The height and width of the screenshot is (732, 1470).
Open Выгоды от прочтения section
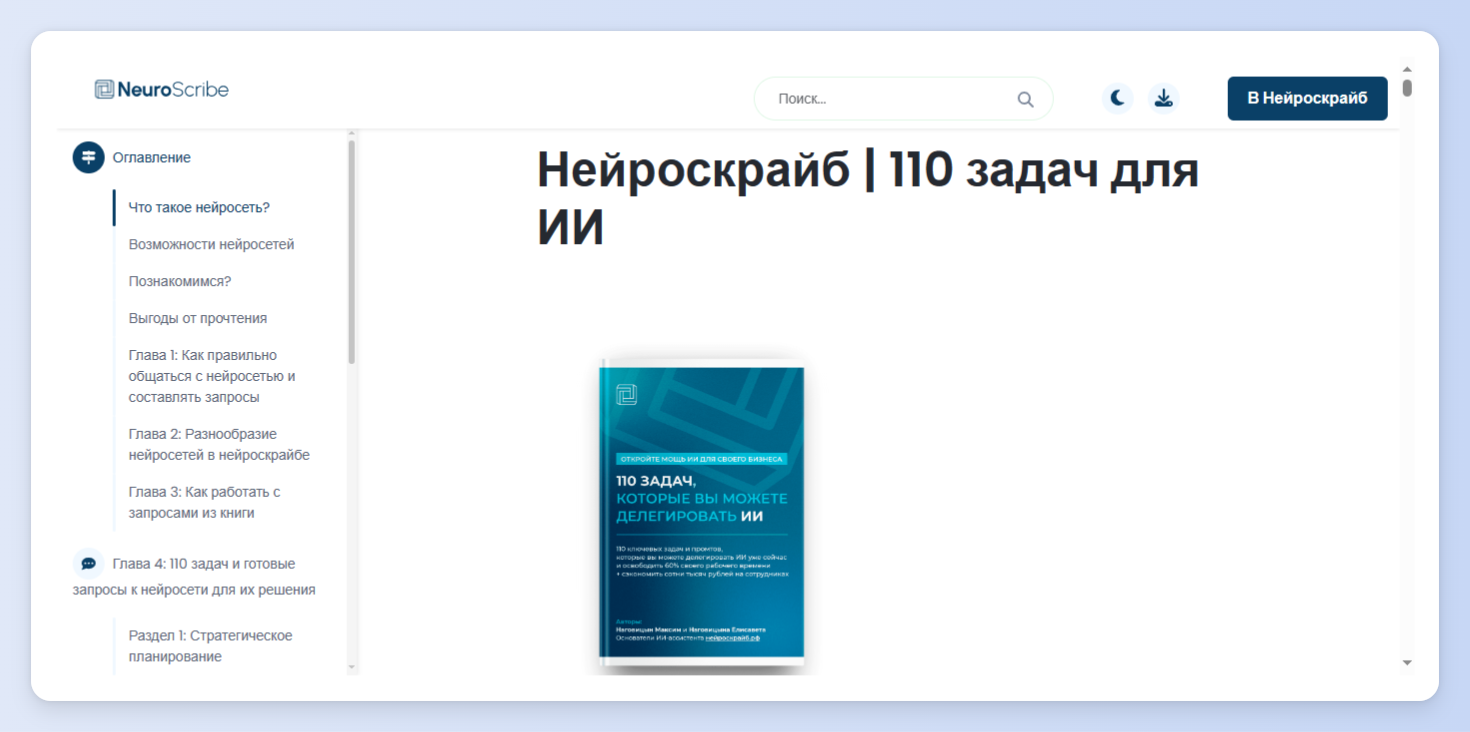pos(198,319)
